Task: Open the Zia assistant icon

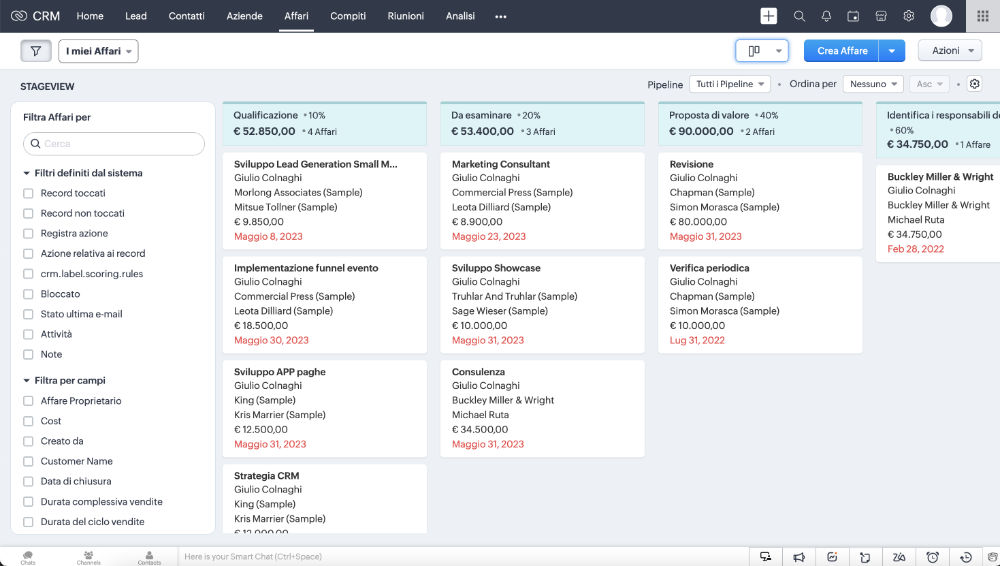Action: (x=899, y=557)
